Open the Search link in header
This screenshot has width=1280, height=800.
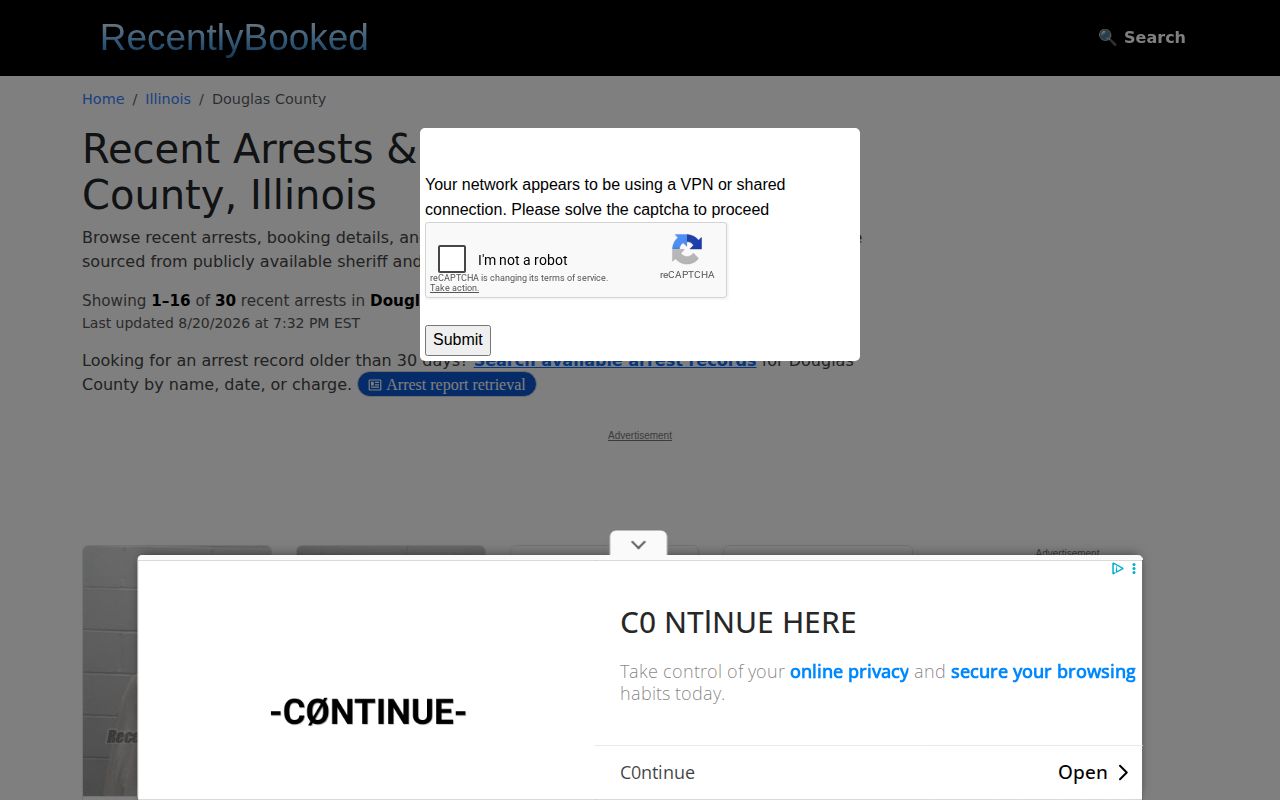point(1142,37)
